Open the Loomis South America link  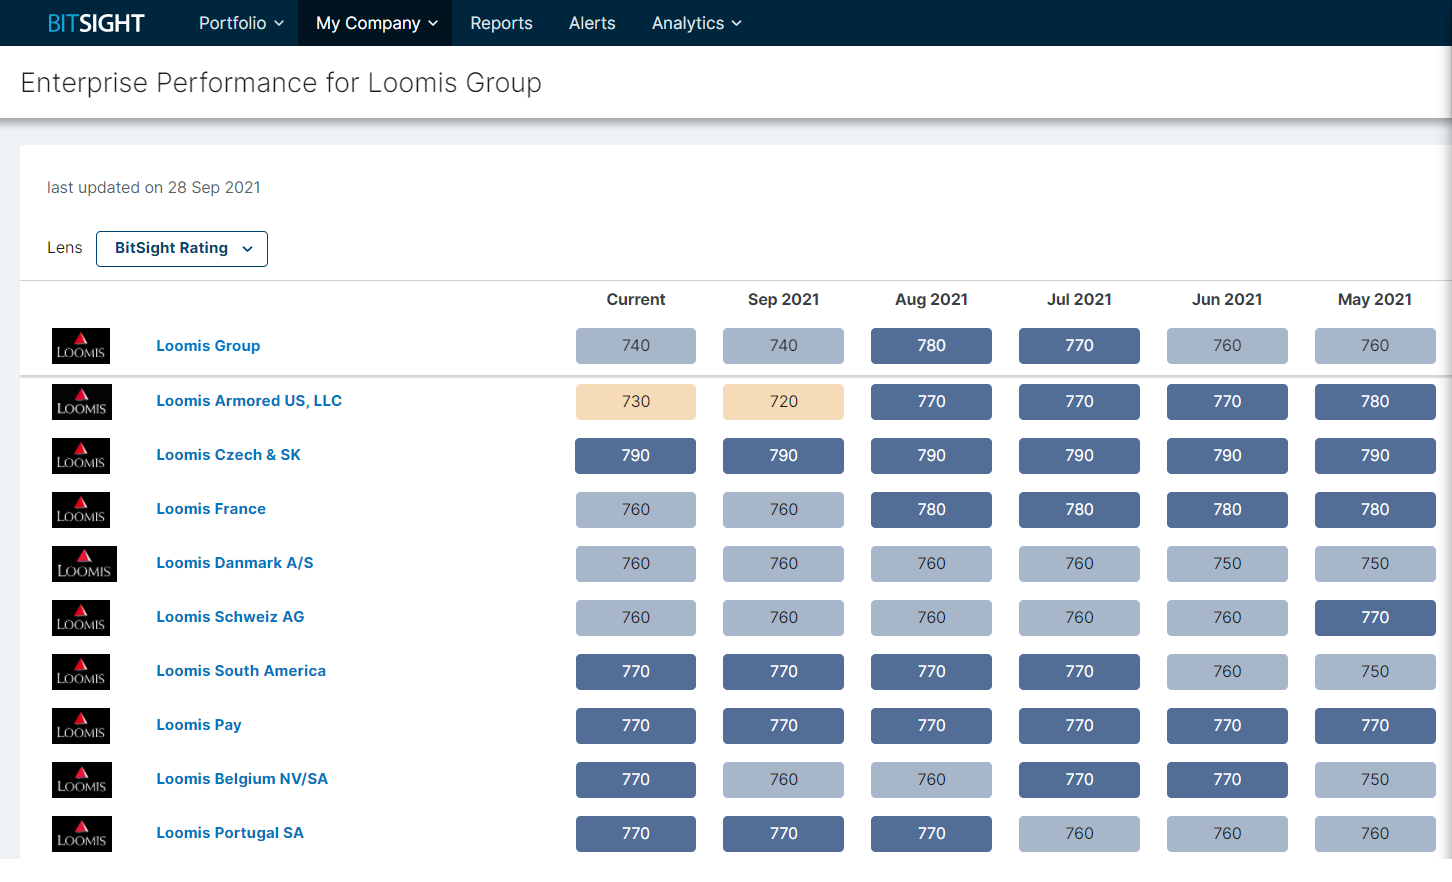click(x=241, y=671)
